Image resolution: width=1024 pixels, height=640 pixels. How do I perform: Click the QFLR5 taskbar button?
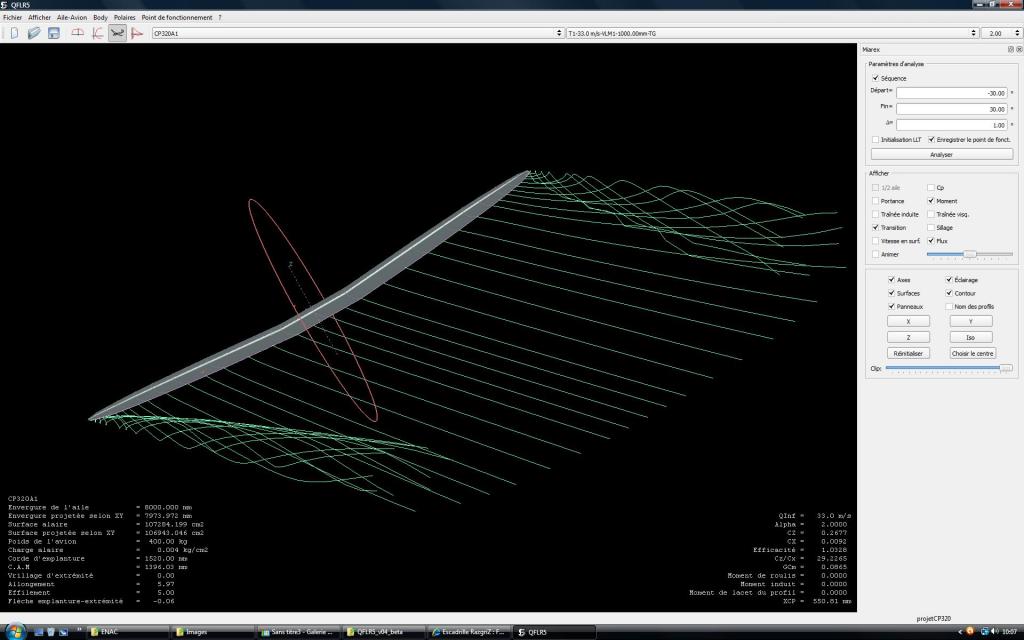point(555,632)
